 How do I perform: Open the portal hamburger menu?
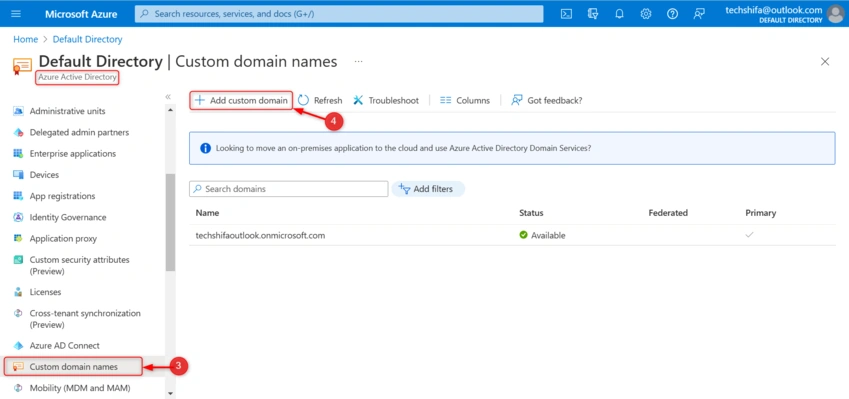click(x=16, y=14)
